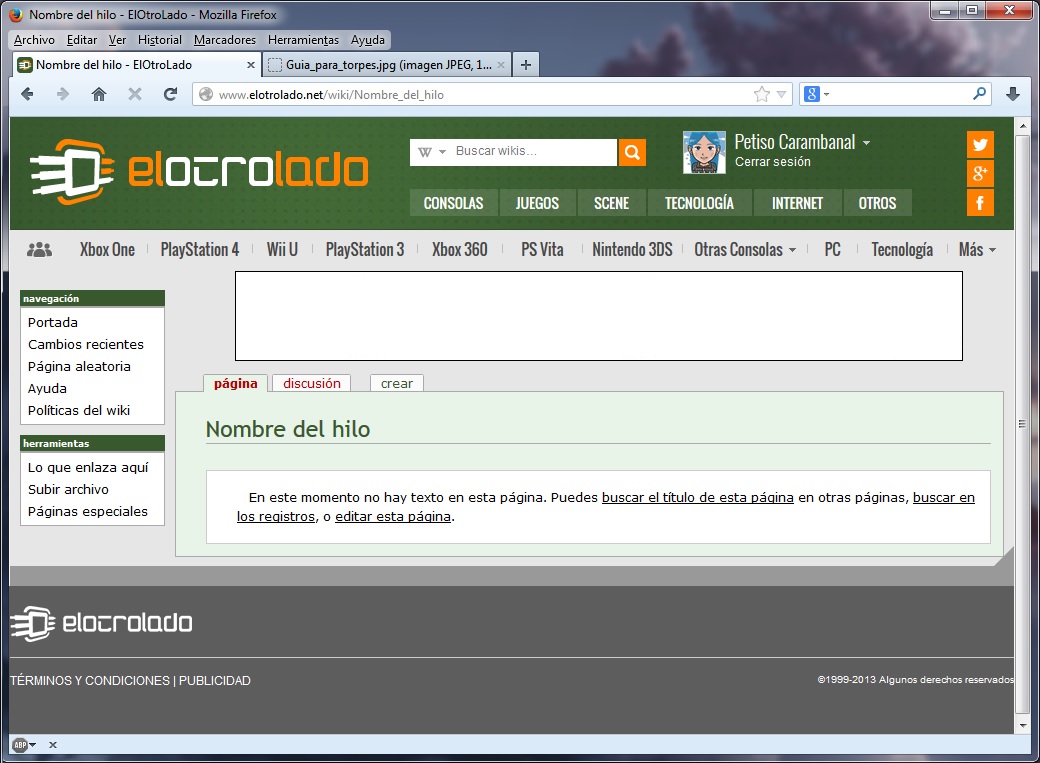Open the wiki search type W dropdown

tap(432, 152)
